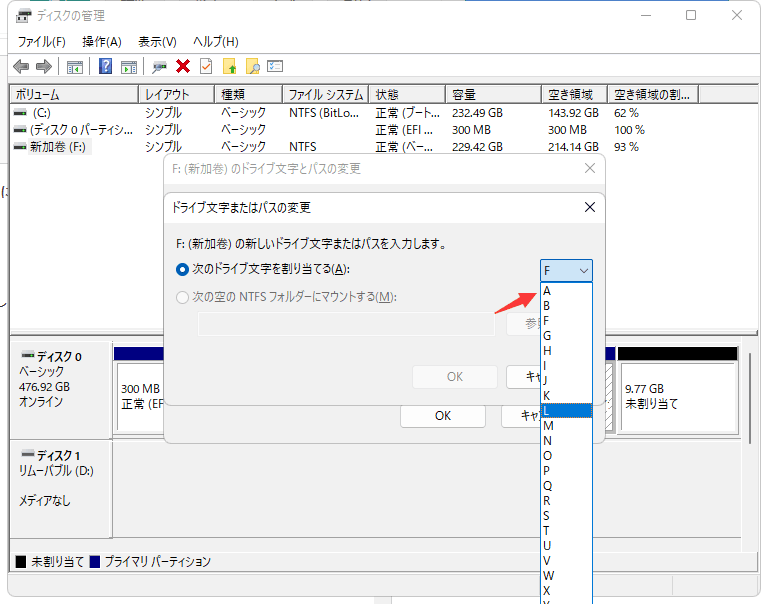Toggle the action pane toolbar icon
768x604 pixels.
129,67
